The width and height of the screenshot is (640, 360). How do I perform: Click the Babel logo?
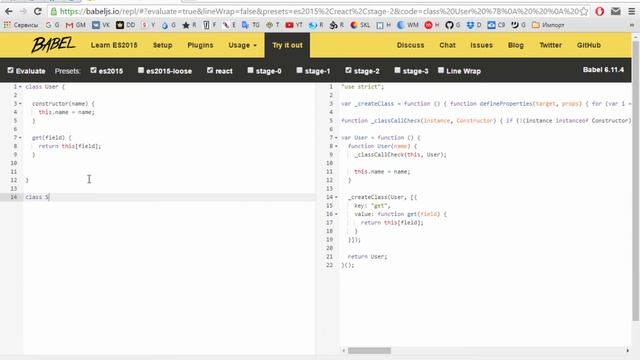pyautogui.click(x=53, y=44)
